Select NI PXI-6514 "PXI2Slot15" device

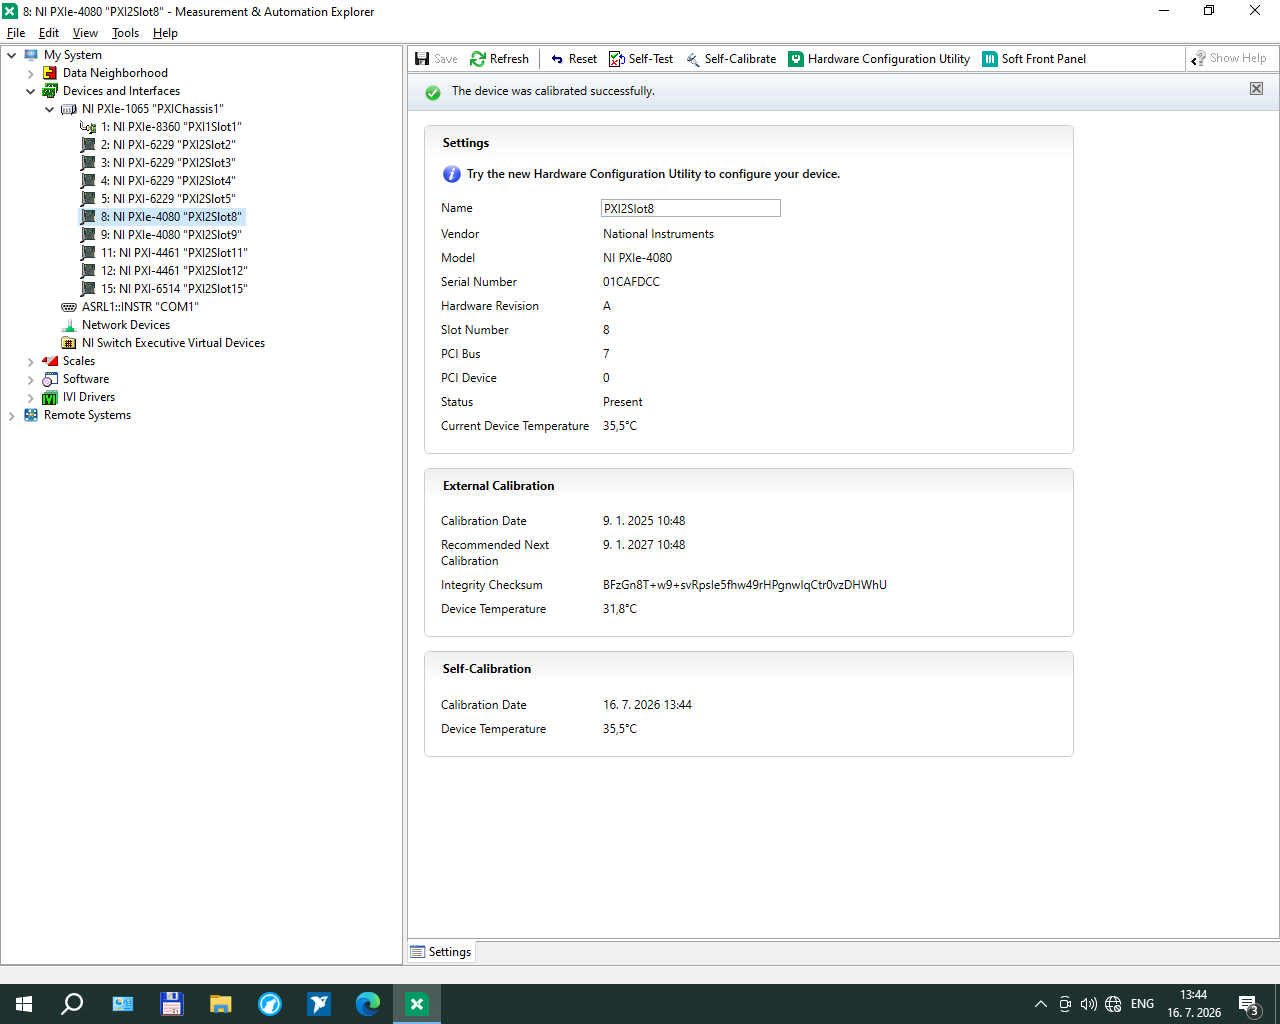[174, 289]
